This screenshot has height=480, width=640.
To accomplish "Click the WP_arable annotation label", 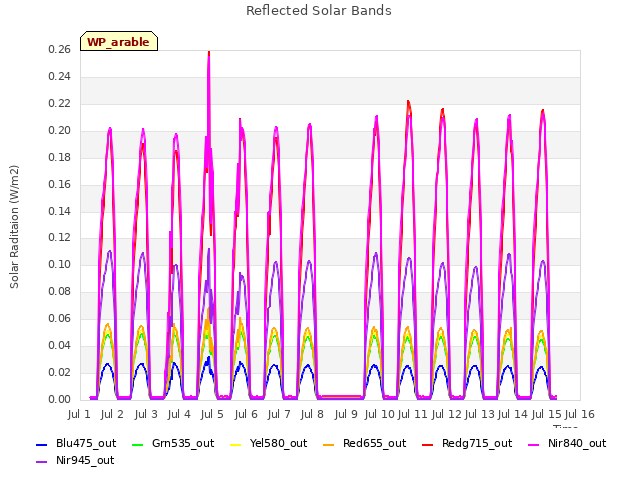I will 118,42.
